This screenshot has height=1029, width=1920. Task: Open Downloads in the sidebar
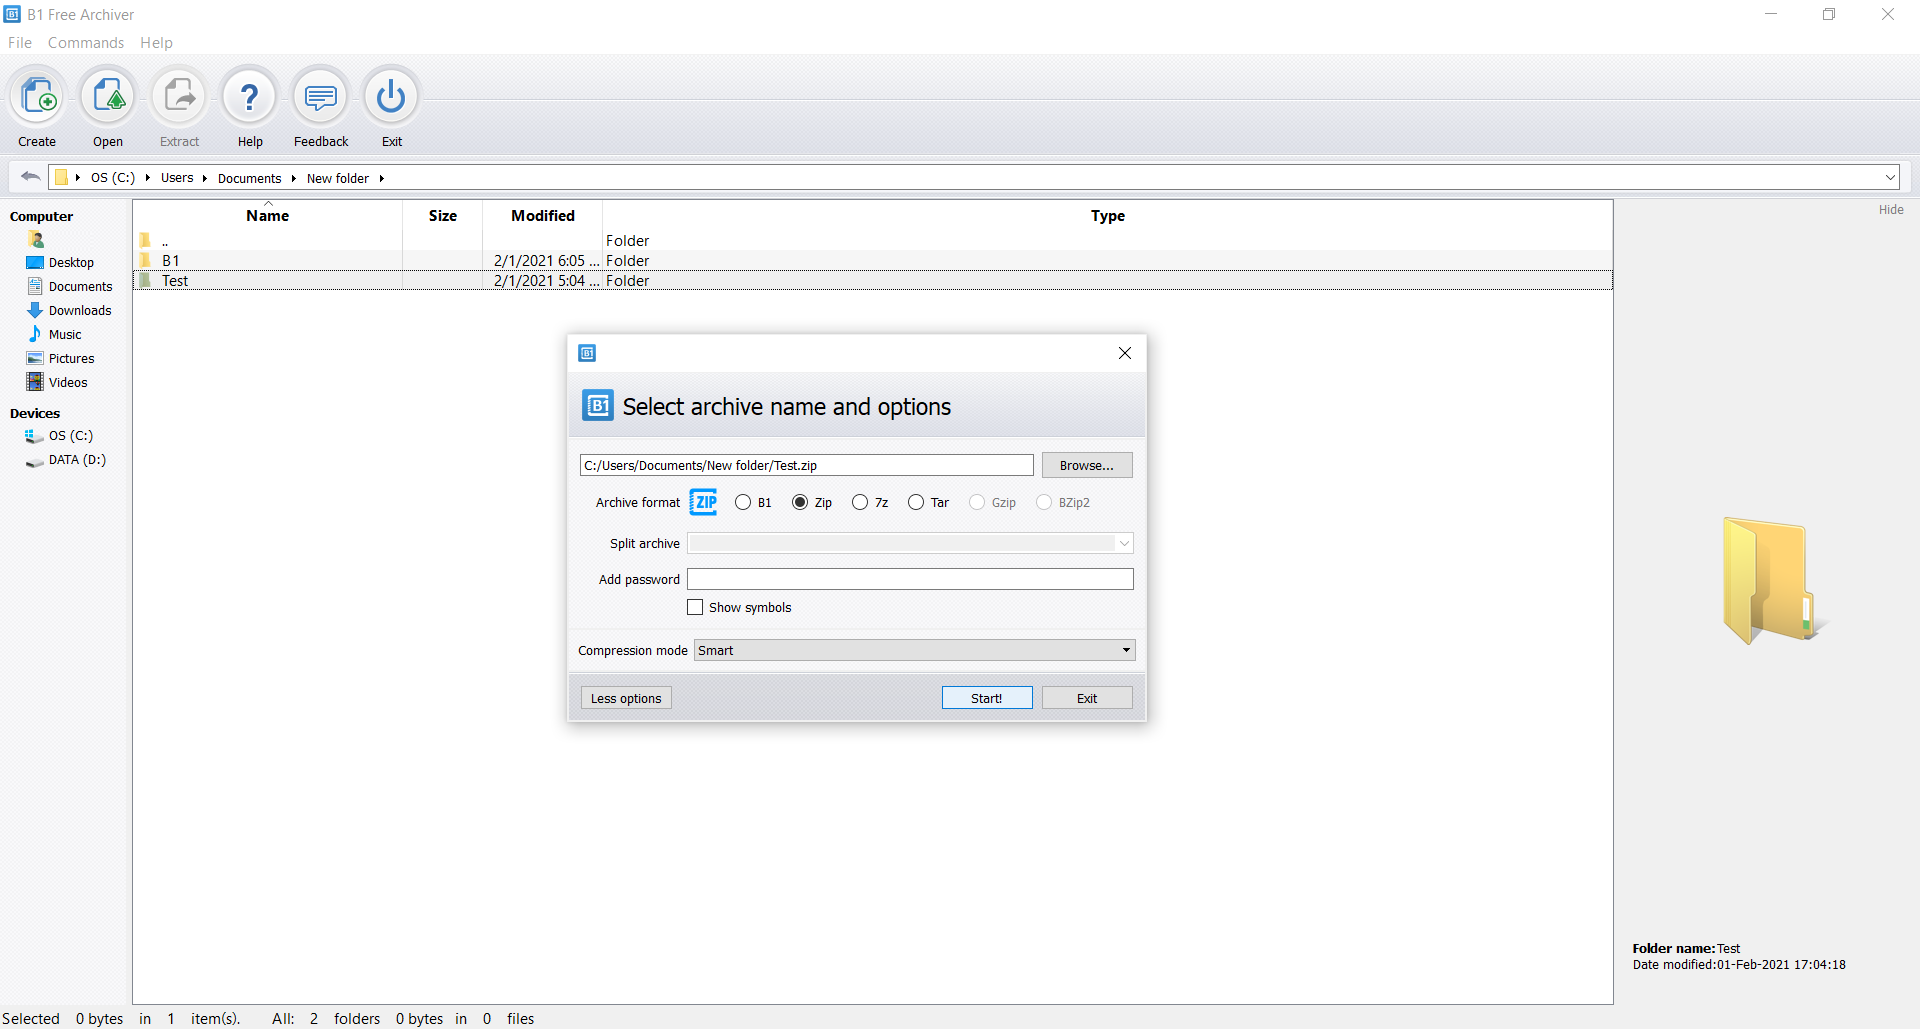pyautogui.click(x=80, y=311)
